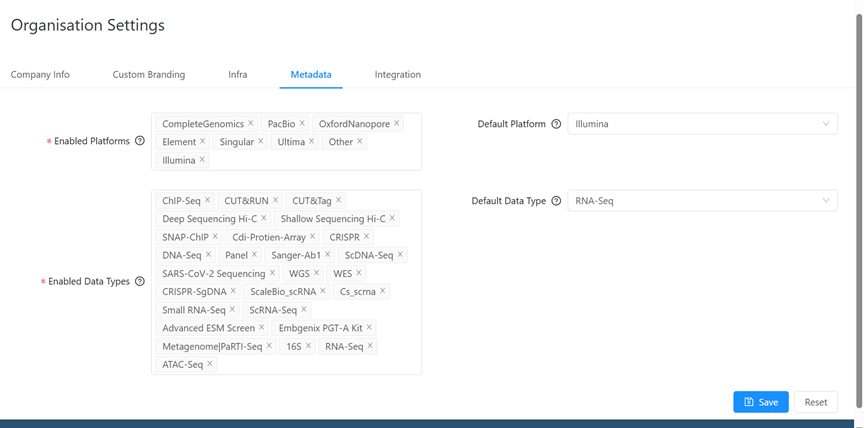
Task: Show help tooltip for Default Data Type
Action: click(x=556, y=201)
